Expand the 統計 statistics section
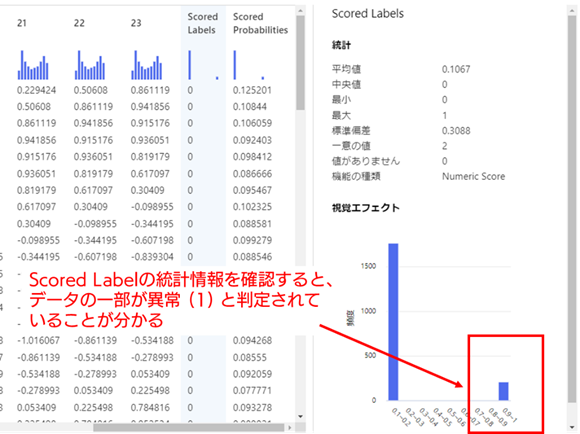The height and width of the screenshot is (434, 580). coord(341,45)
